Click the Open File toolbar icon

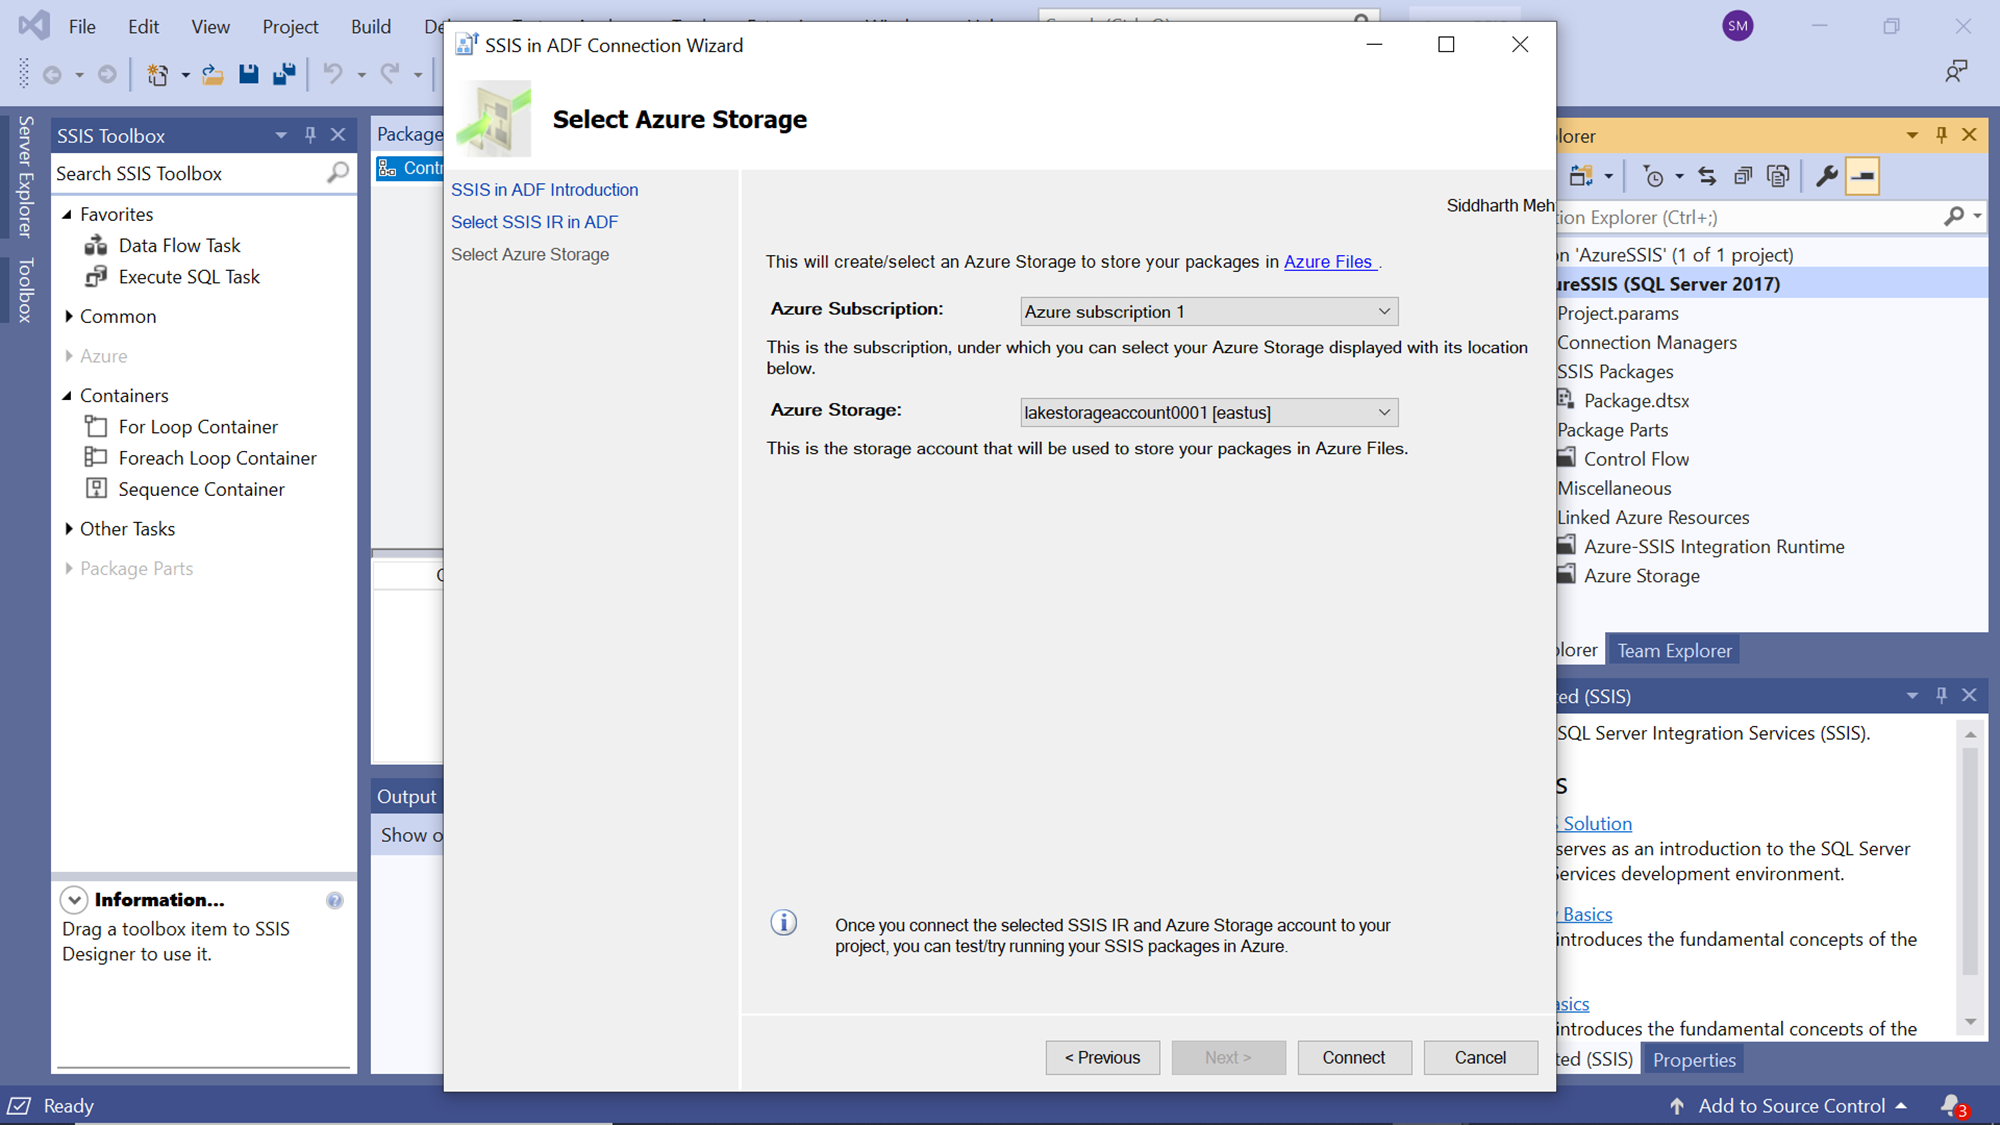(213, 74)
